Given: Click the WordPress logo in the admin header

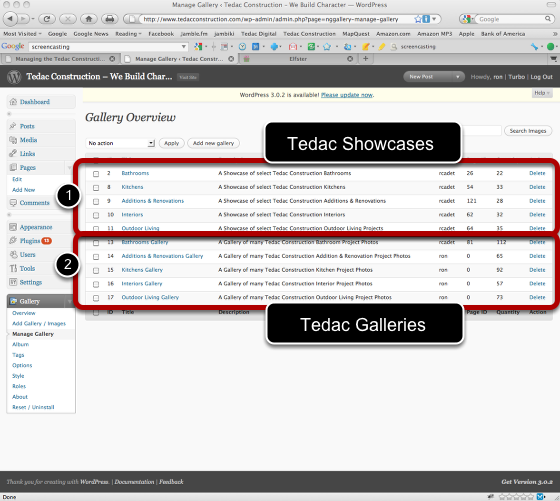Looking at the screenshot, I should 14,77.
